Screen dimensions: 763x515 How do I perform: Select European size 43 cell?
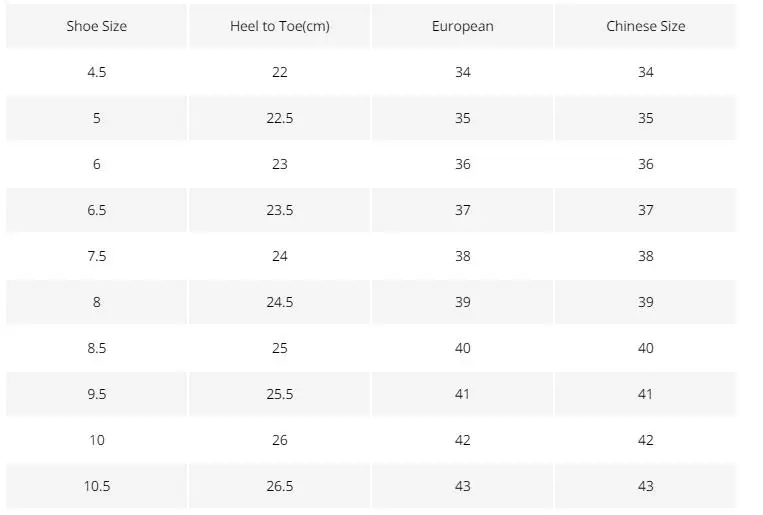[x=462, y=486]
